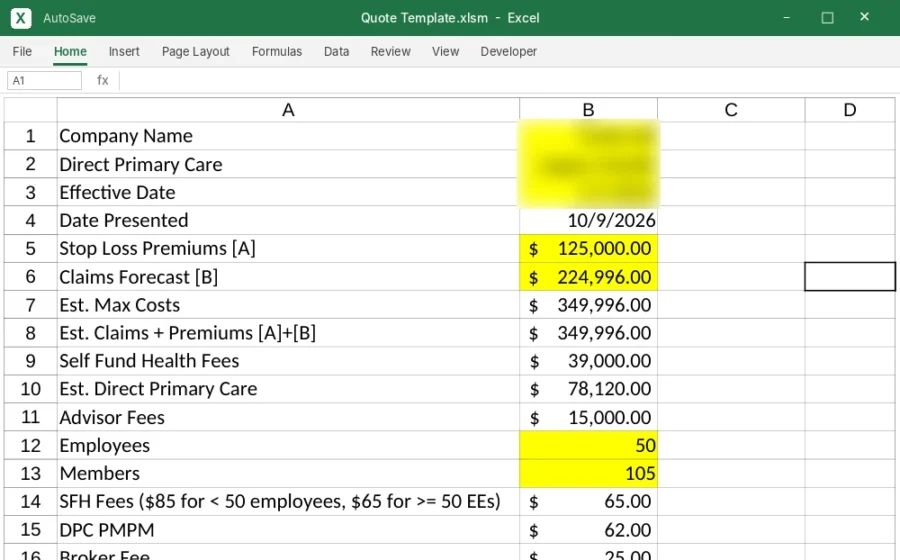Open the Review tab
This screenshot has width=900, height=560.
[390, 52]
